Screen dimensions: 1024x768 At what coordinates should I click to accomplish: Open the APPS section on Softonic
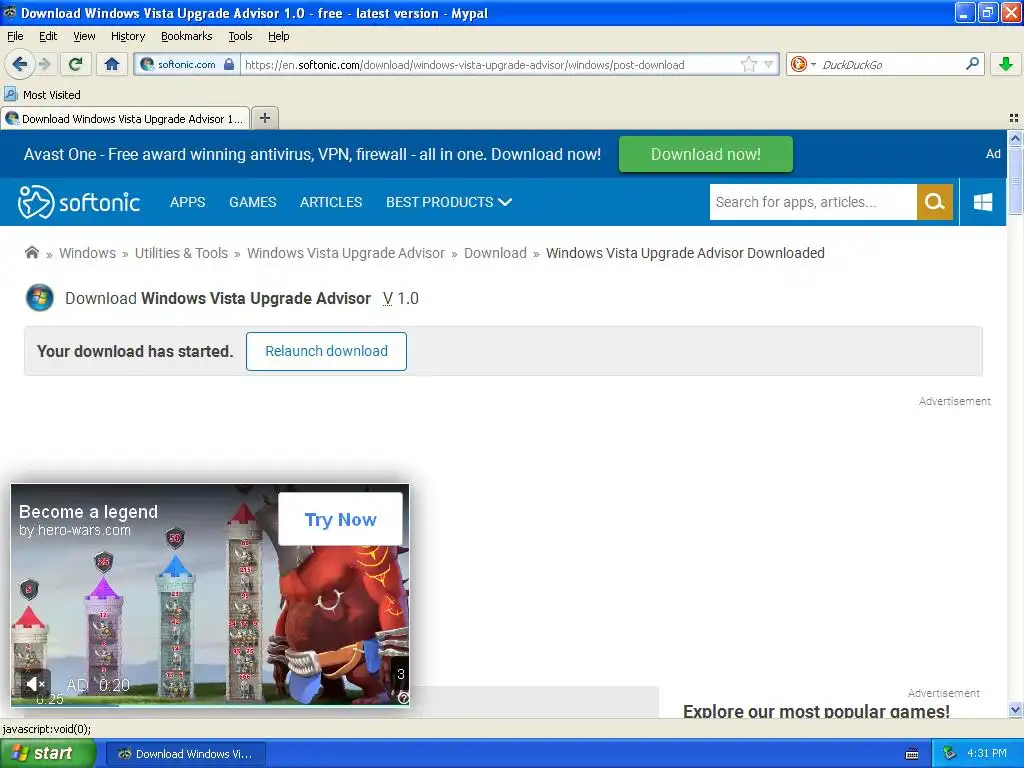(x=187, y=202)
